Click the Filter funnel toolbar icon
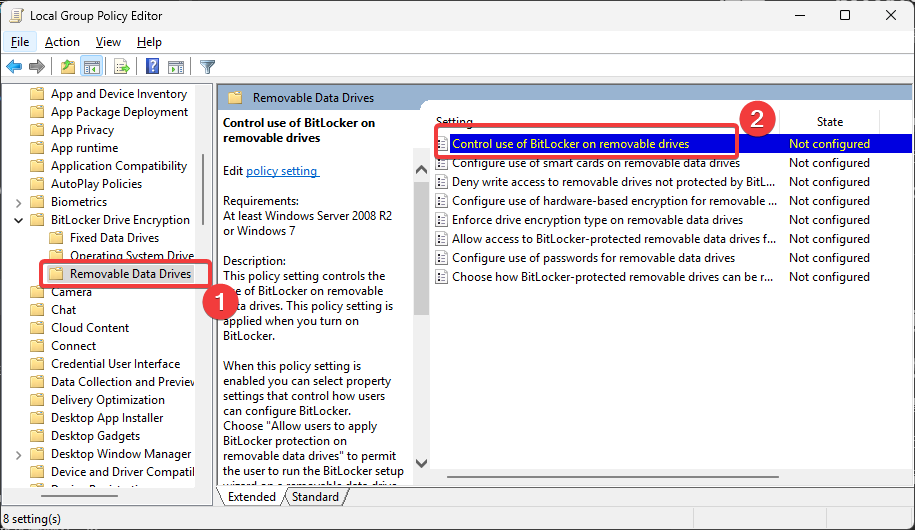This screenshot has width=915, height=530. (x=207, y=67)
